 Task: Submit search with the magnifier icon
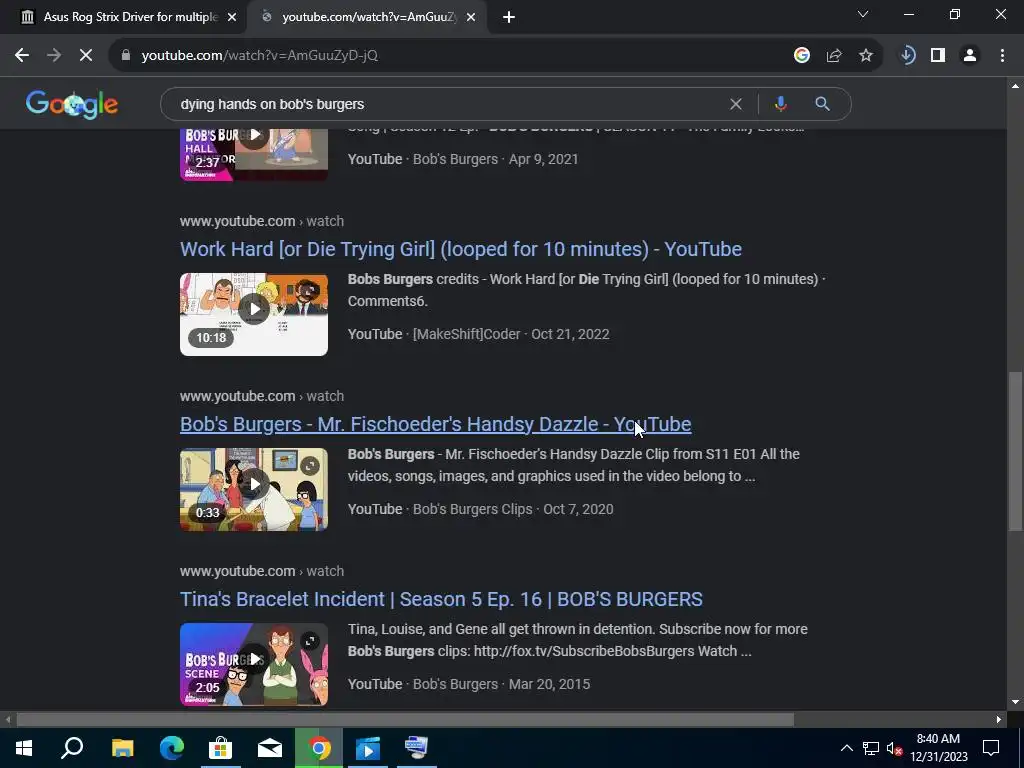[x=822, y=104]
